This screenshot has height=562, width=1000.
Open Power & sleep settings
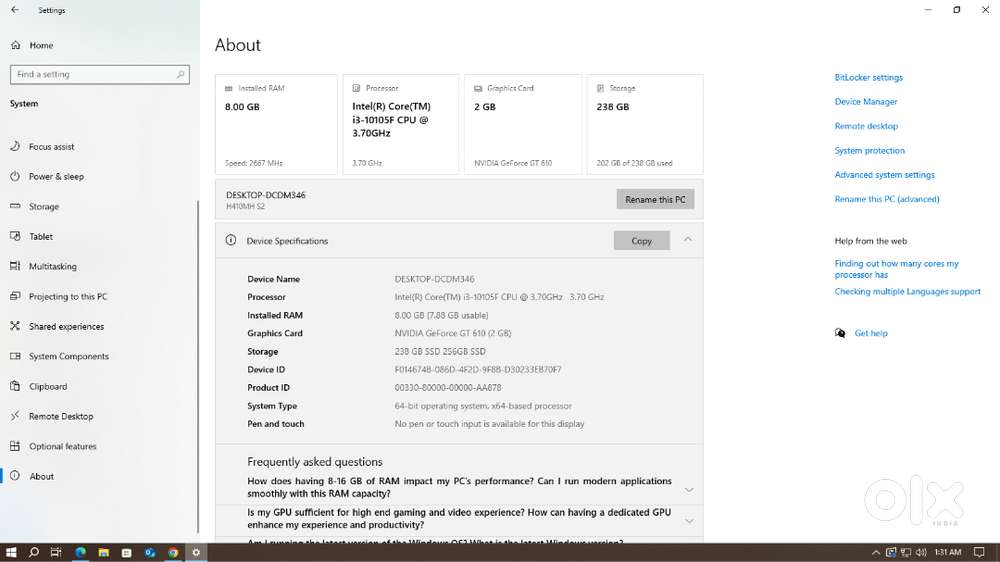[x=56, y=177]
